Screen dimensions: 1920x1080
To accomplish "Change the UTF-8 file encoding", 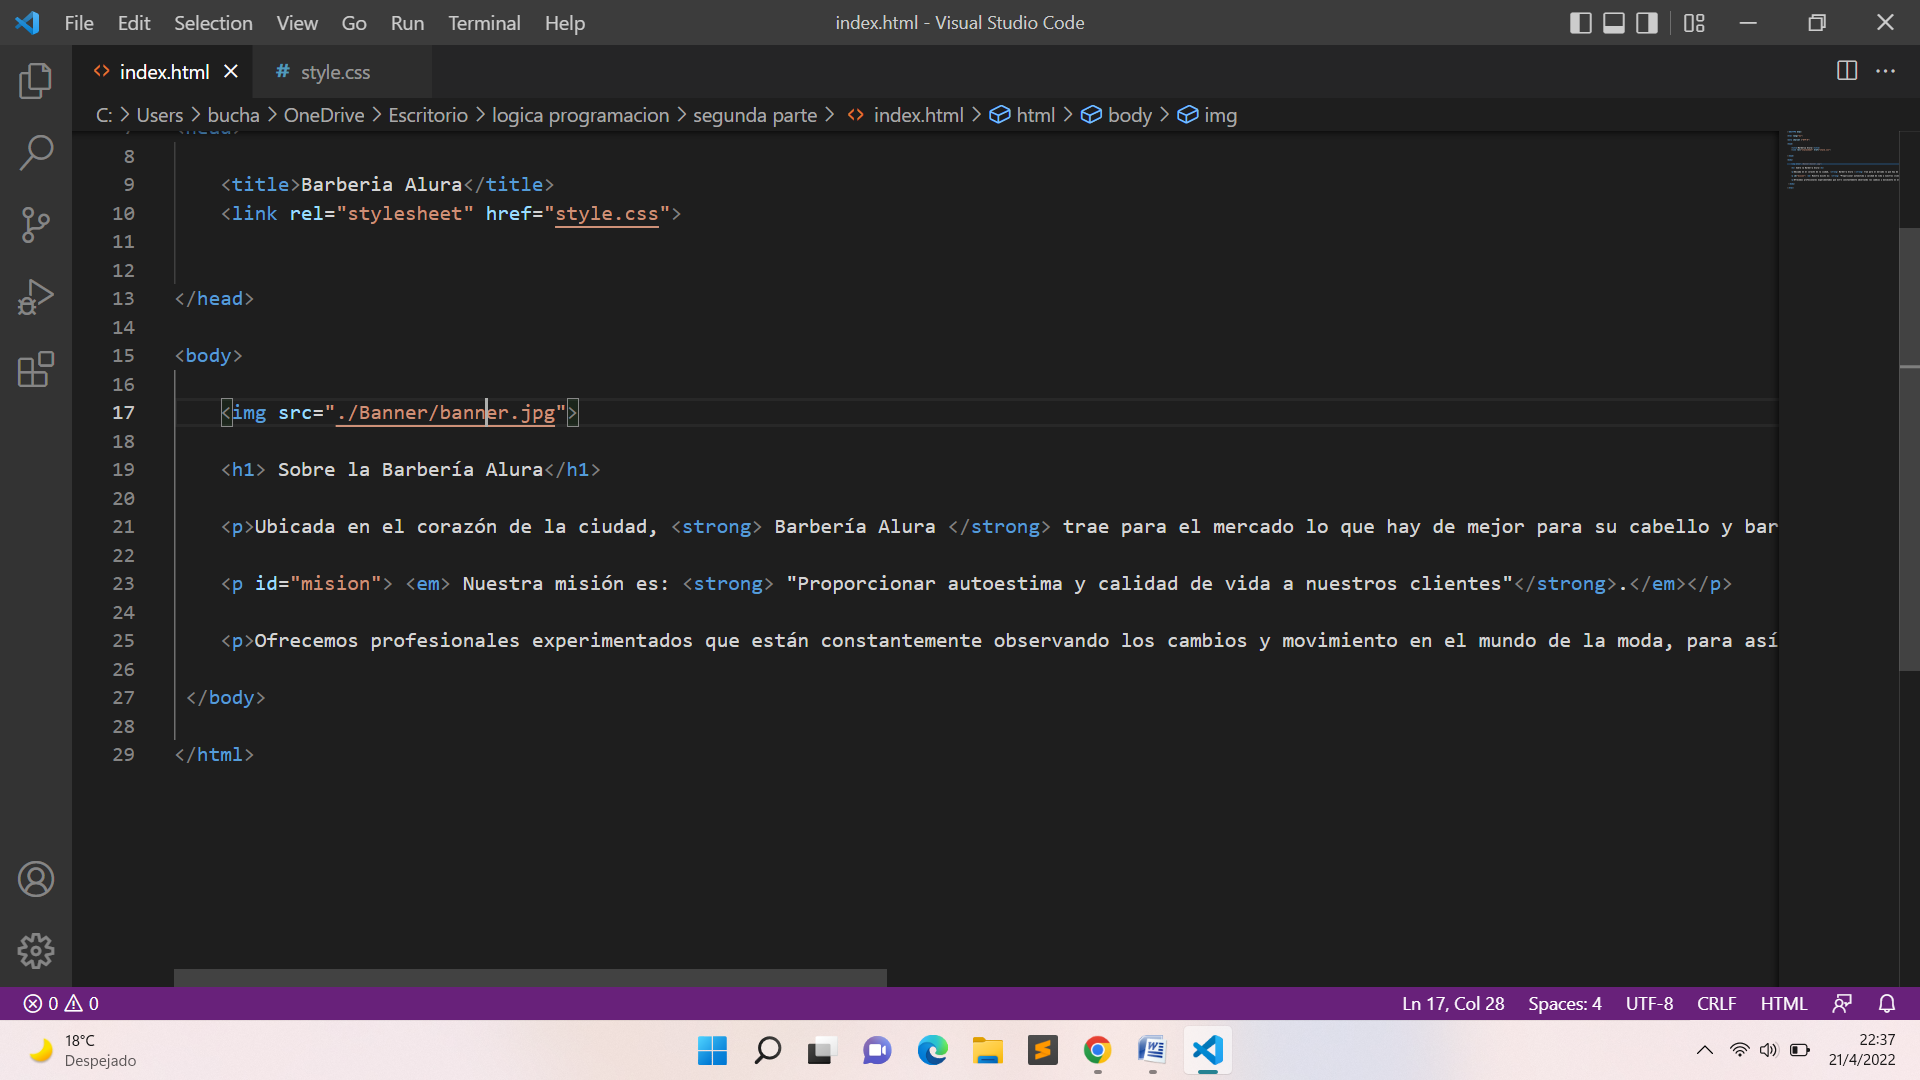I will coord(1649,1003).
